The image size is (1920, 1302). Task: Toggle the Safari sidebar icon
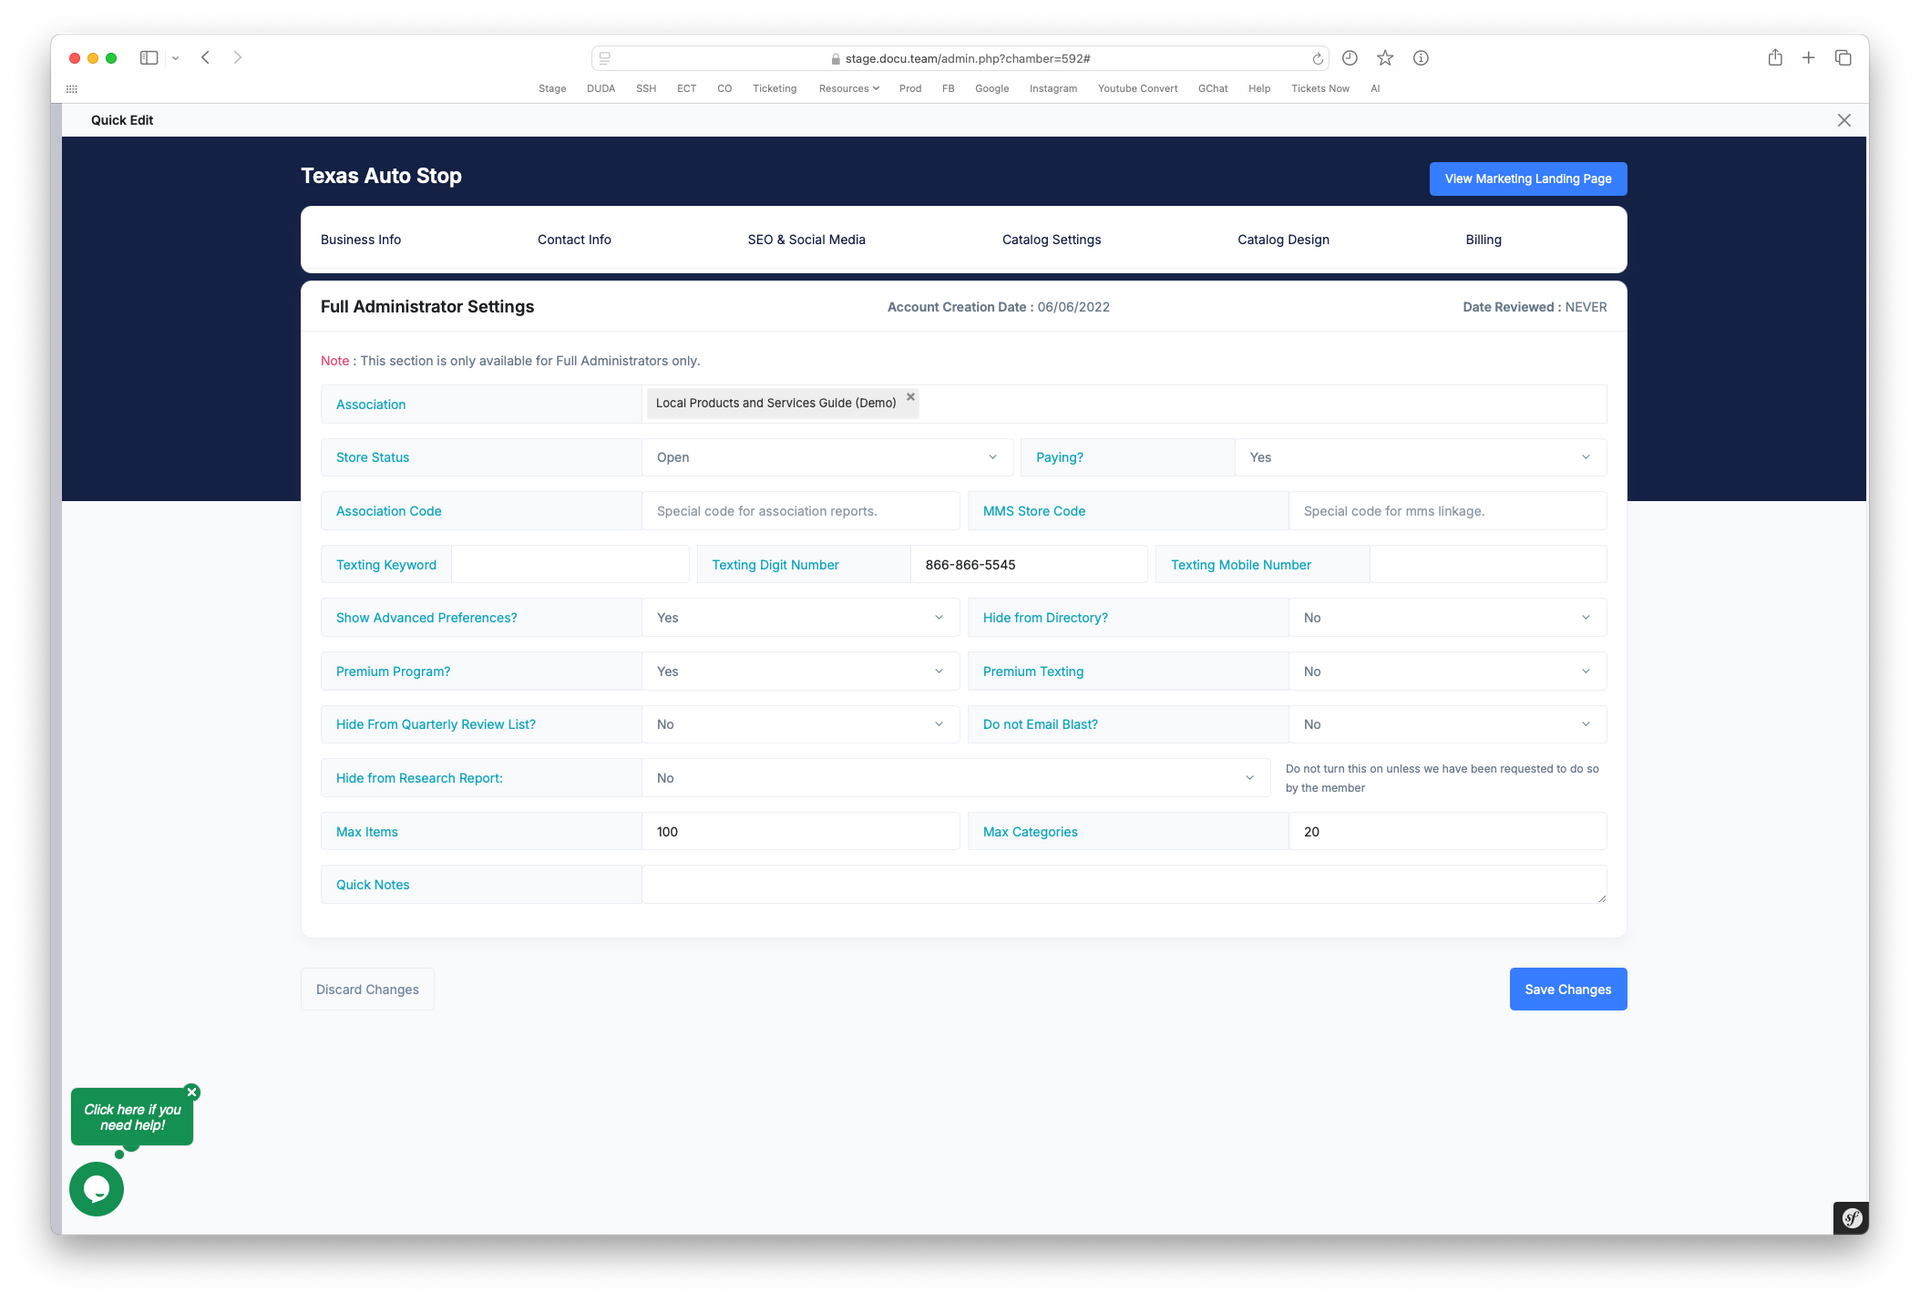pos(149,58)
